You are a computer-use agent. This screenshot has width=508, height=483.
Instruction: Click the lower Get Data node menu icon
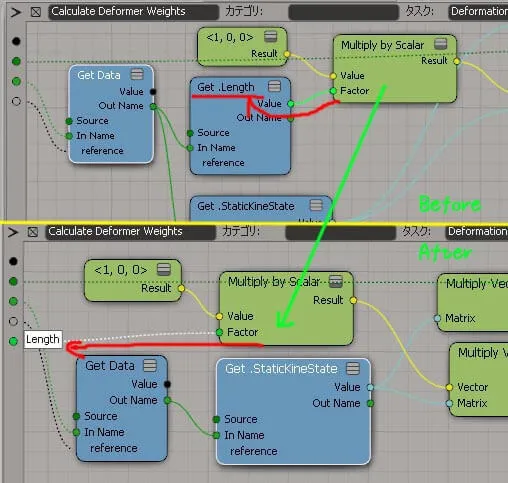[150, 366]
